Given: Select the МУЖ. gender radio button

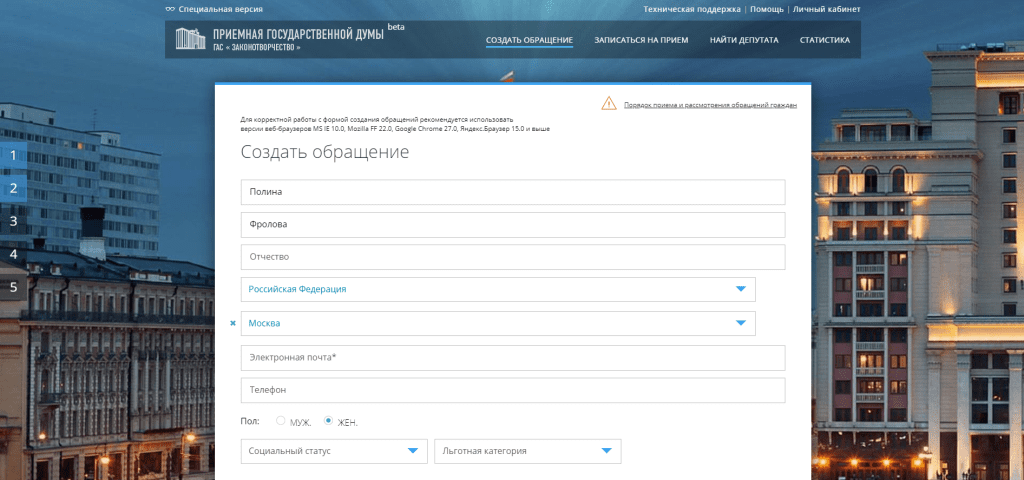Looking at the screenshot, I should [x=280, y=421].
